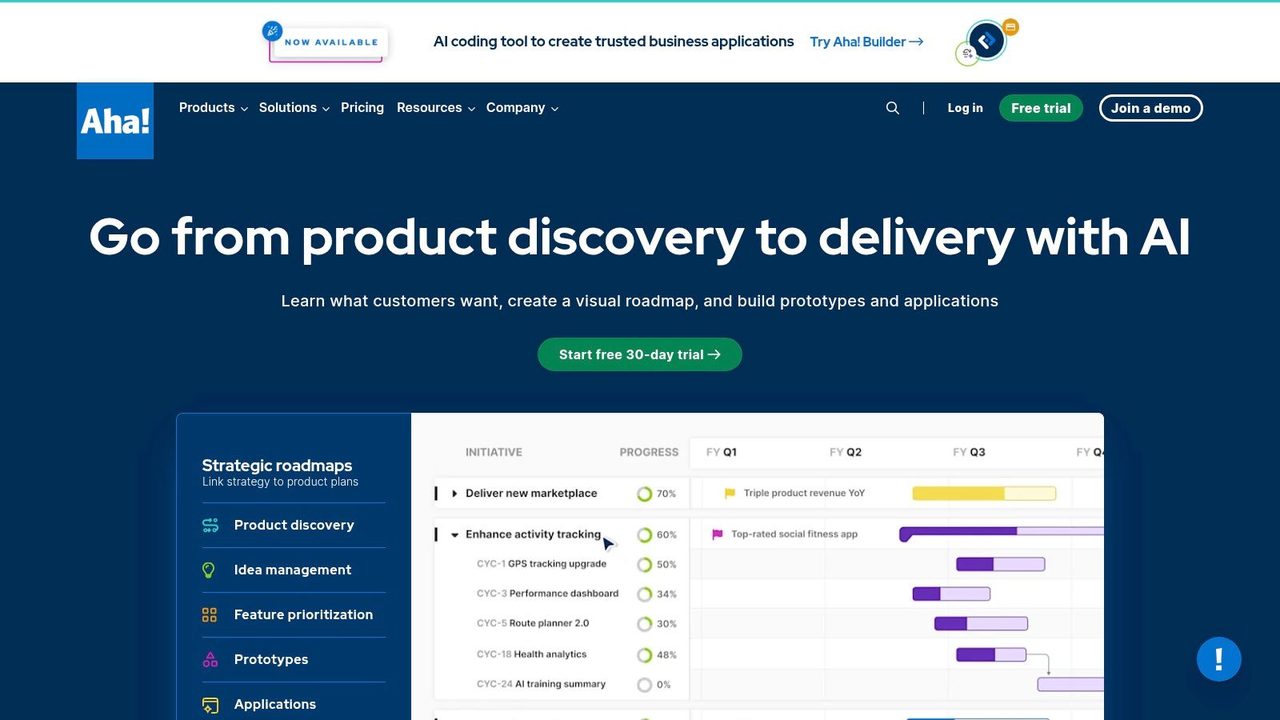This screenshot has height=720, width=1280.
Task: Expand the Deliver new marketplace initiative
Action: click(455, 493)
